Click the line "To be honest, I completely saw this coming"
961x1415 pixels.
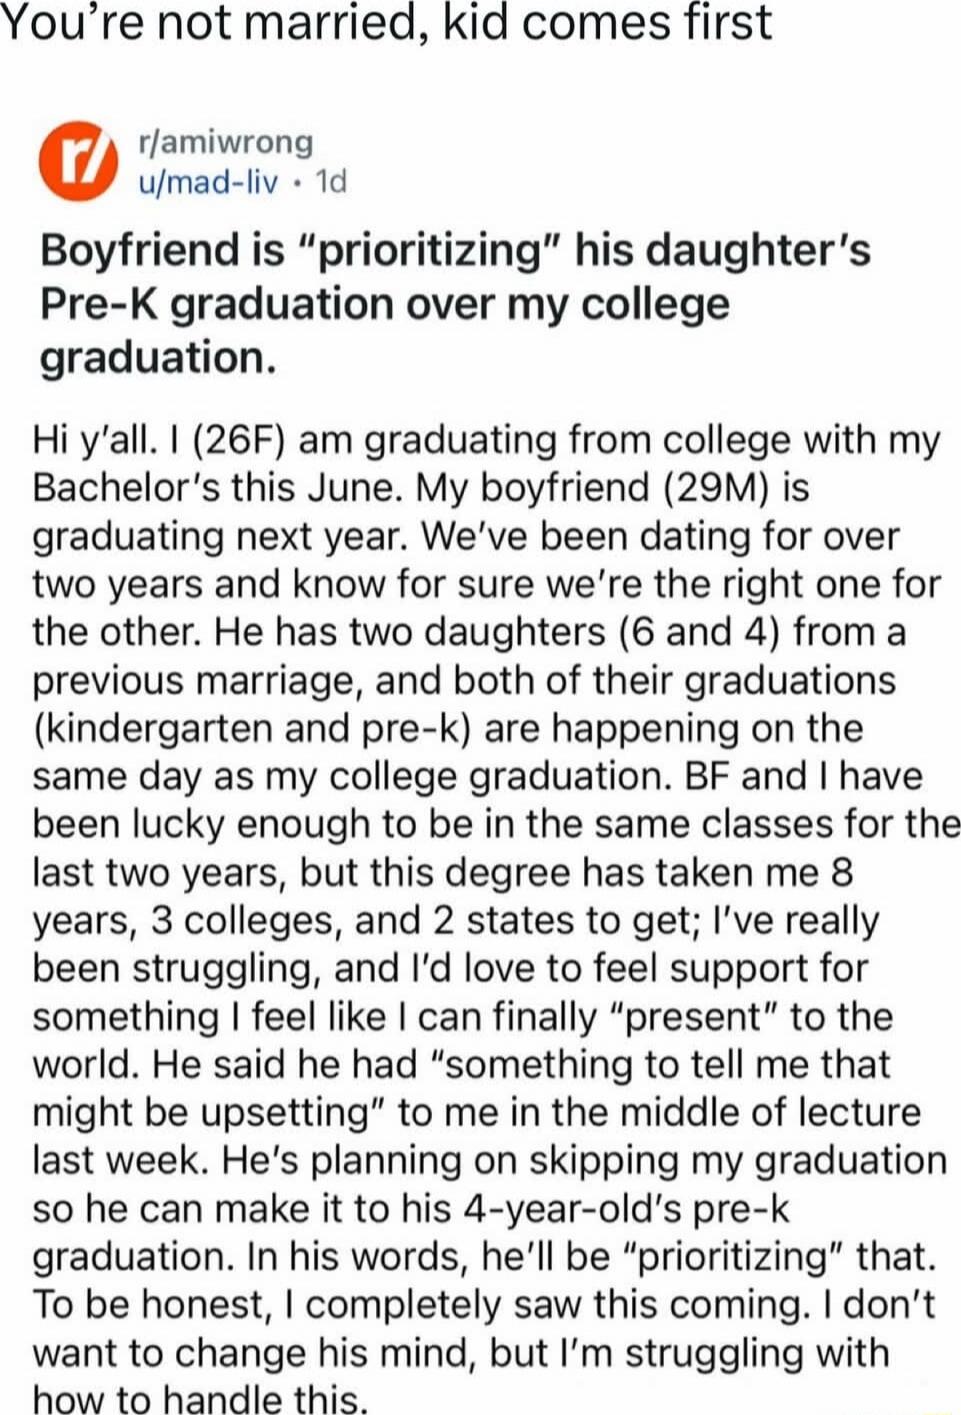point(484,1306)
